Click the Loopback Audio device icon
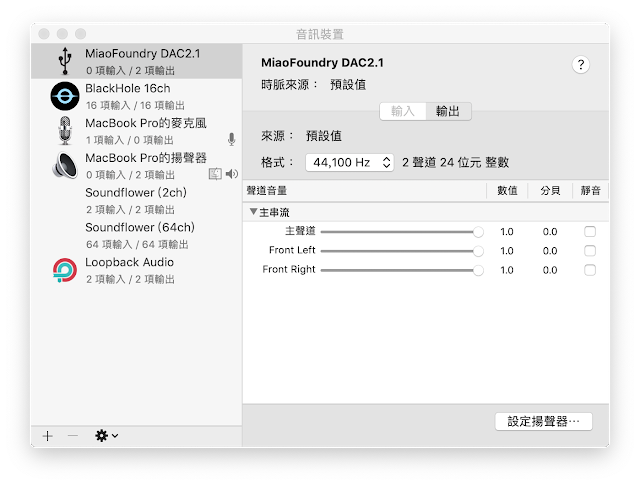Image resolution: width=640 pixels, height=485 pixels. [65, 270]
